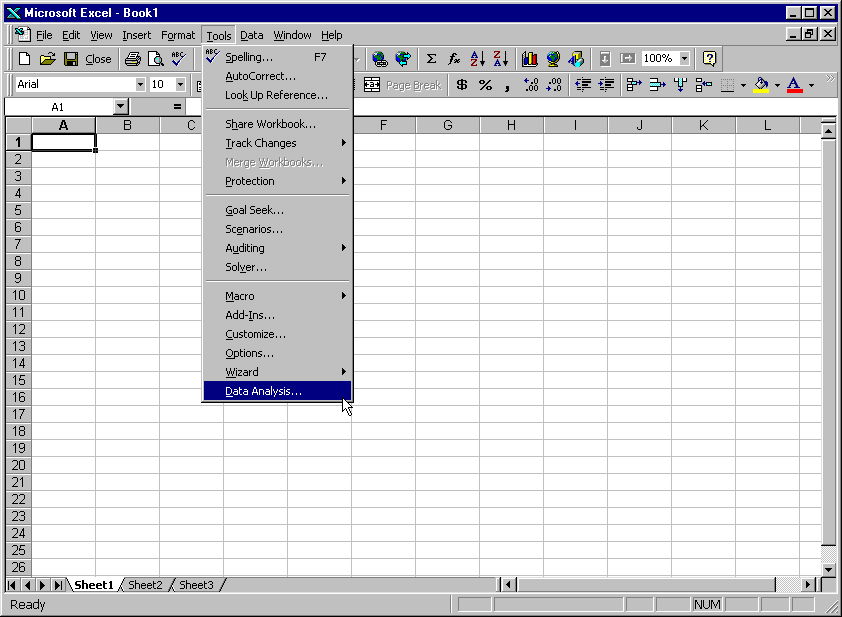Screen dimensions: 842x617
Task: Click the Select All corner button
Action: [x=18, y=126]
